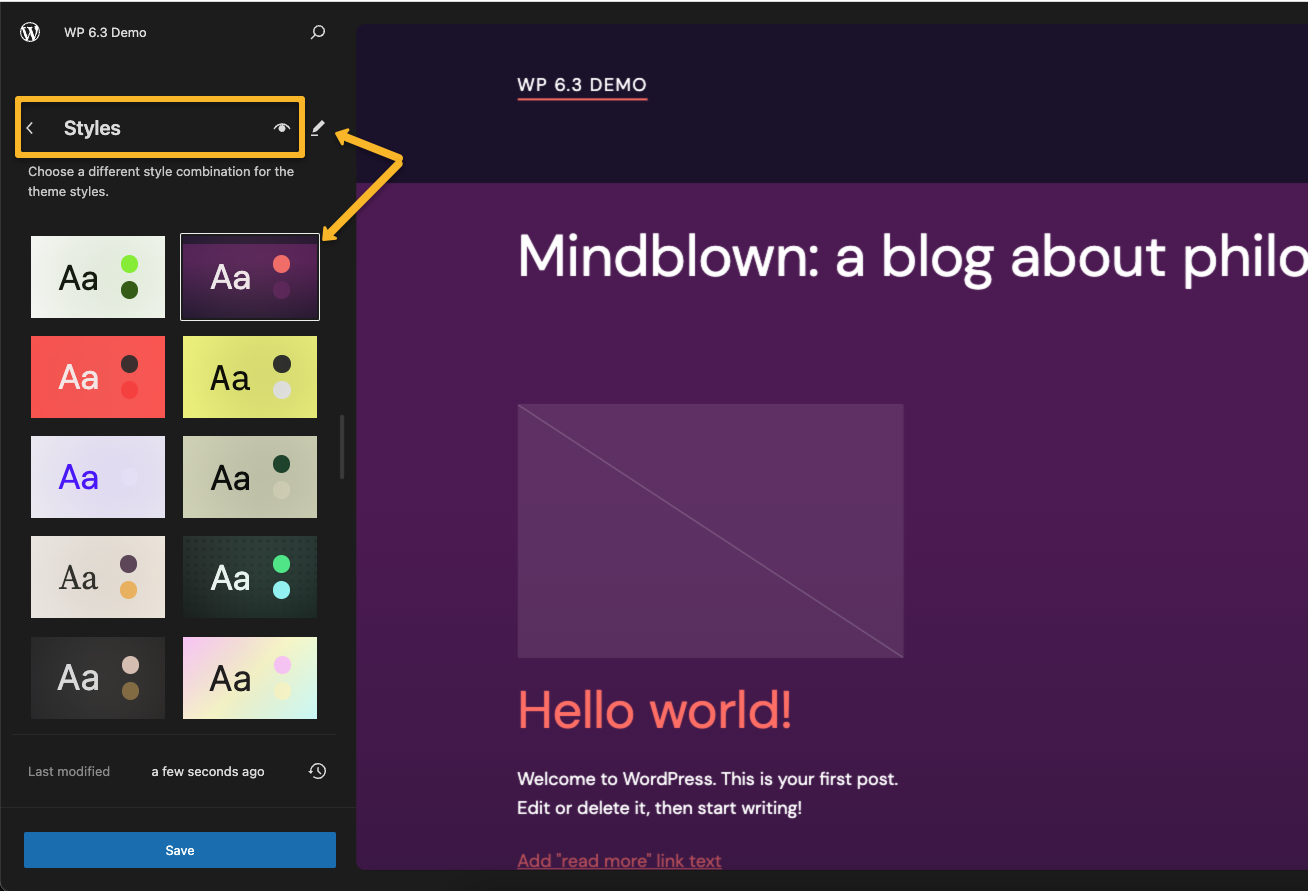The height and width of the screenshot is (891, 1308).
Task: Open style Revisions via the clock icon
Action: [317, 771]
